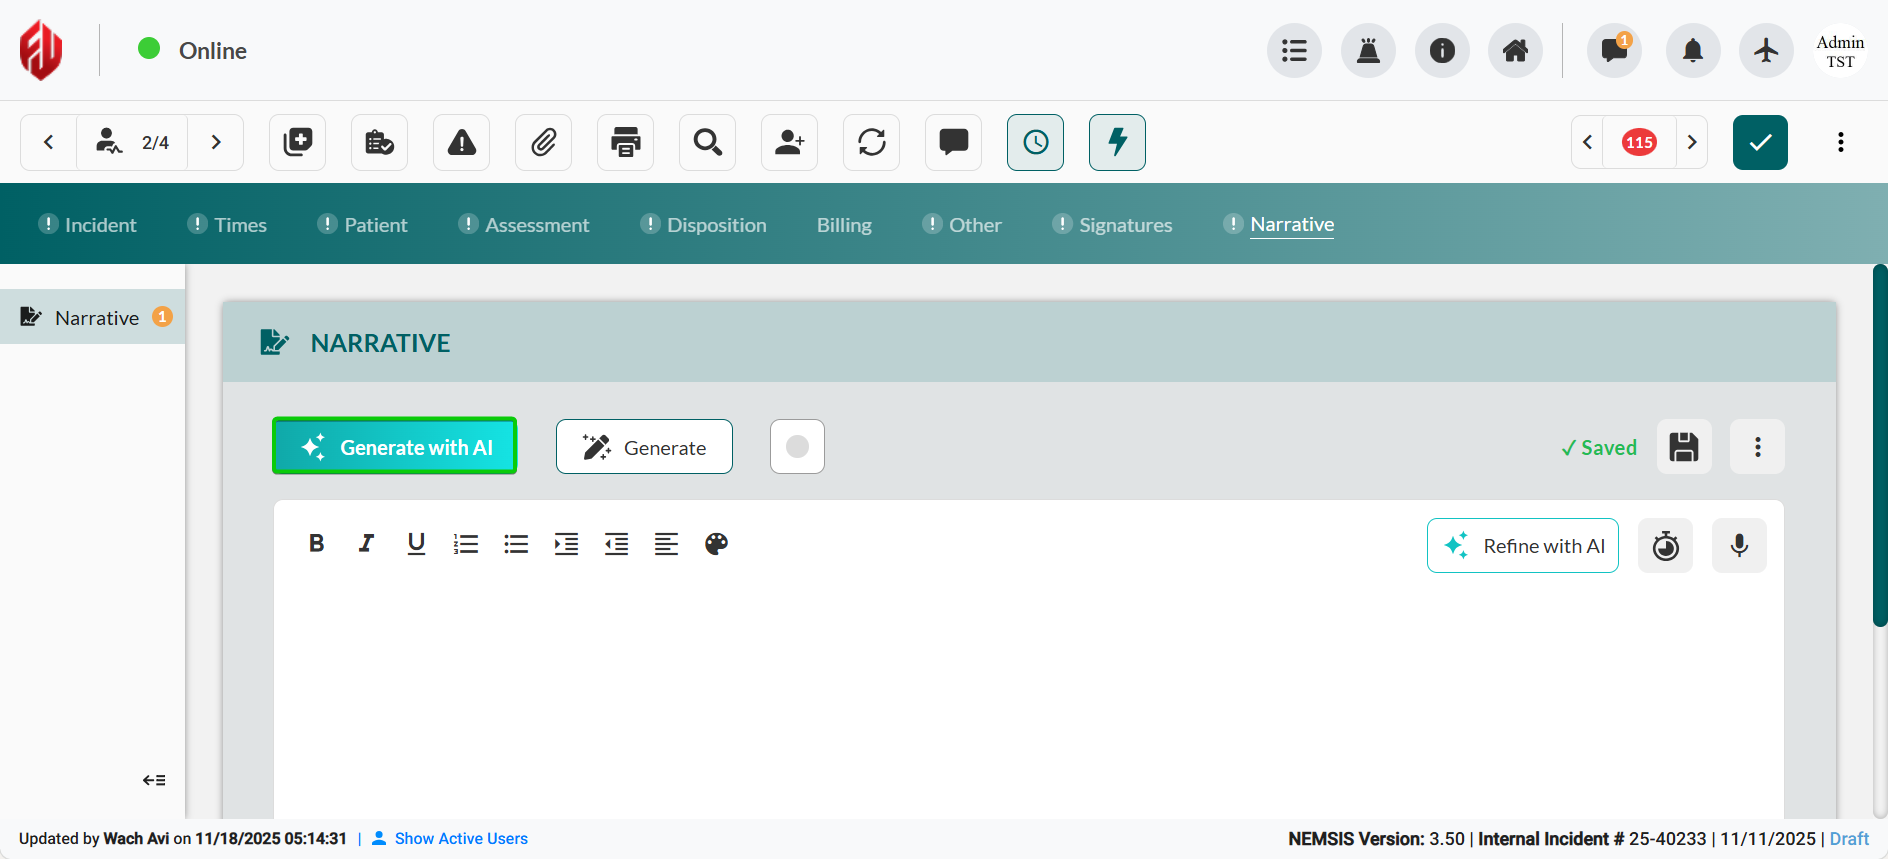Open the notifications bell icon
Image resolution: width=1888 pixels, height=859 pixels.
1692,50
